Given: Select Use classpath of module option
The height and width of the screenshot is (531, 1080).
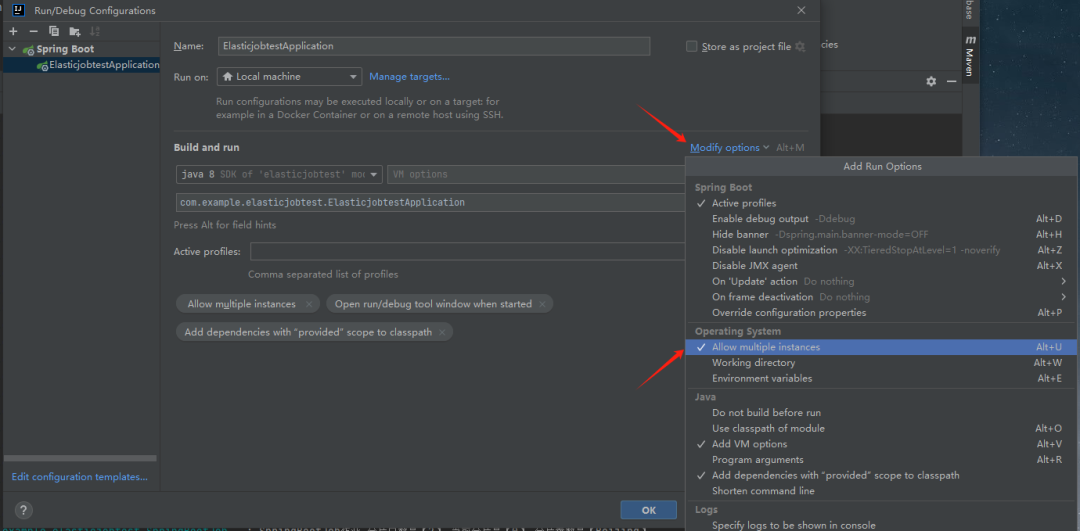Looking at the screenshot, I should tap(881, 428).
